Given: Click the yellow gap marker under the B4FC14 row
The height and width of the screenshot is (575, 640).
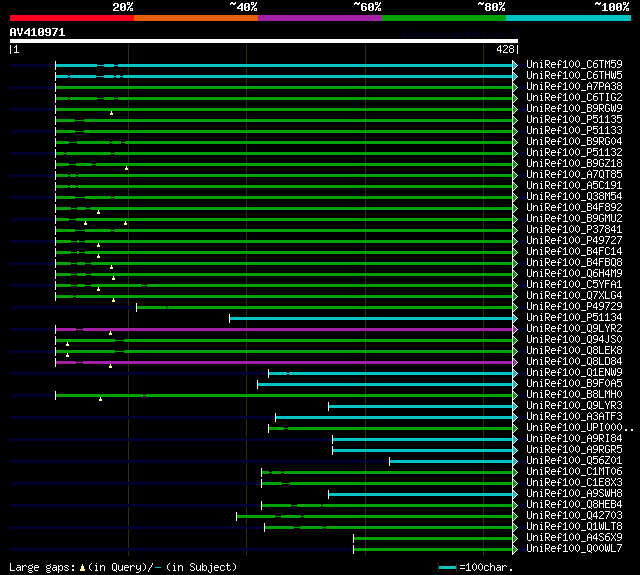Looking at the screenshot, I should point(98,256).
